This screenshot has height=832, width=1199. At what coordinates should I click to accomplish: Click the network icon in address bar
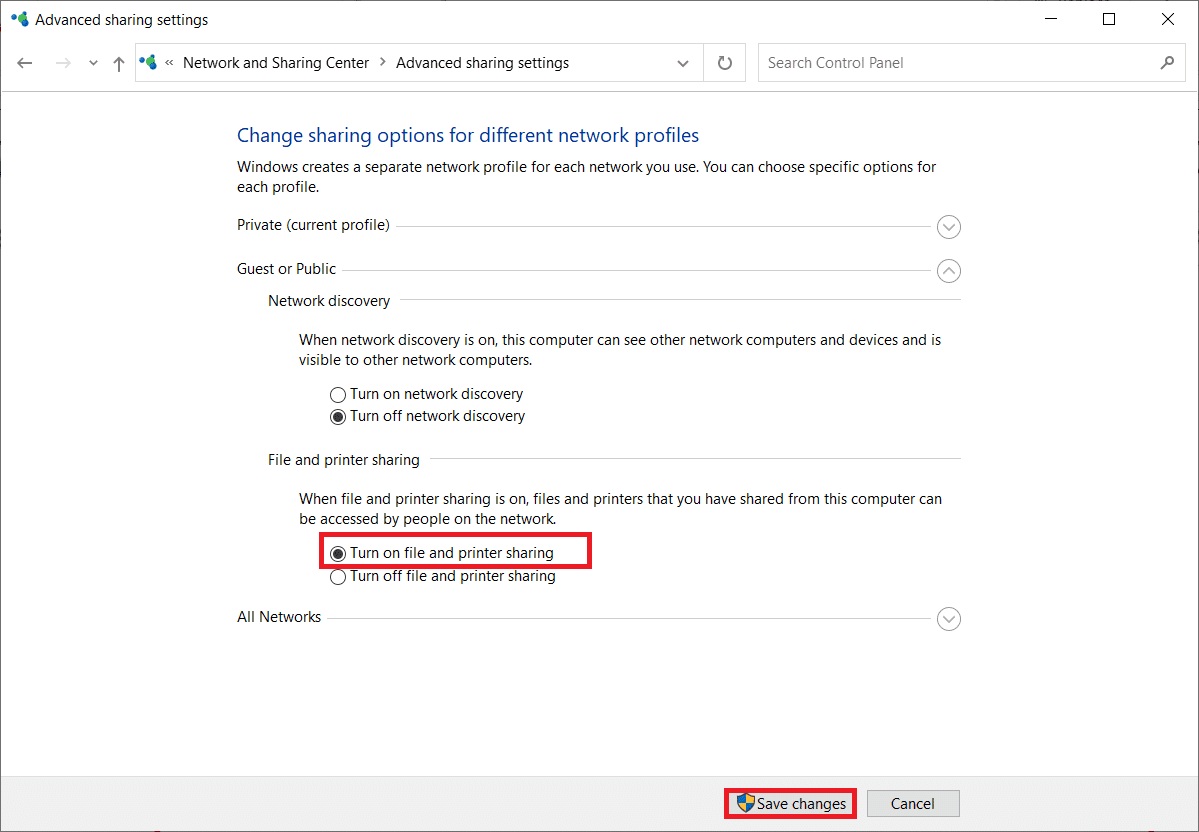pyautogui.click(x=149, y=63)
